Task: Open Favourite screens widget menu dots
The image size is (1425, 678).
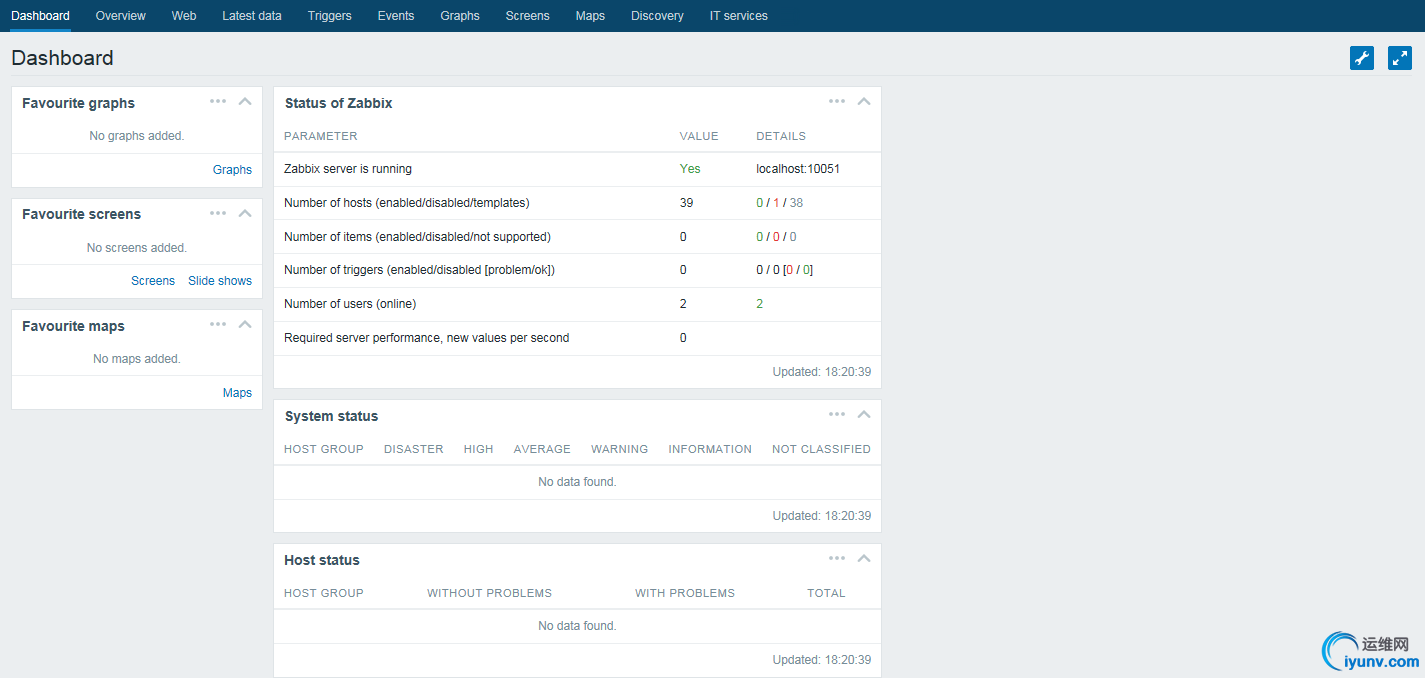Action: (x=218, y=212)
